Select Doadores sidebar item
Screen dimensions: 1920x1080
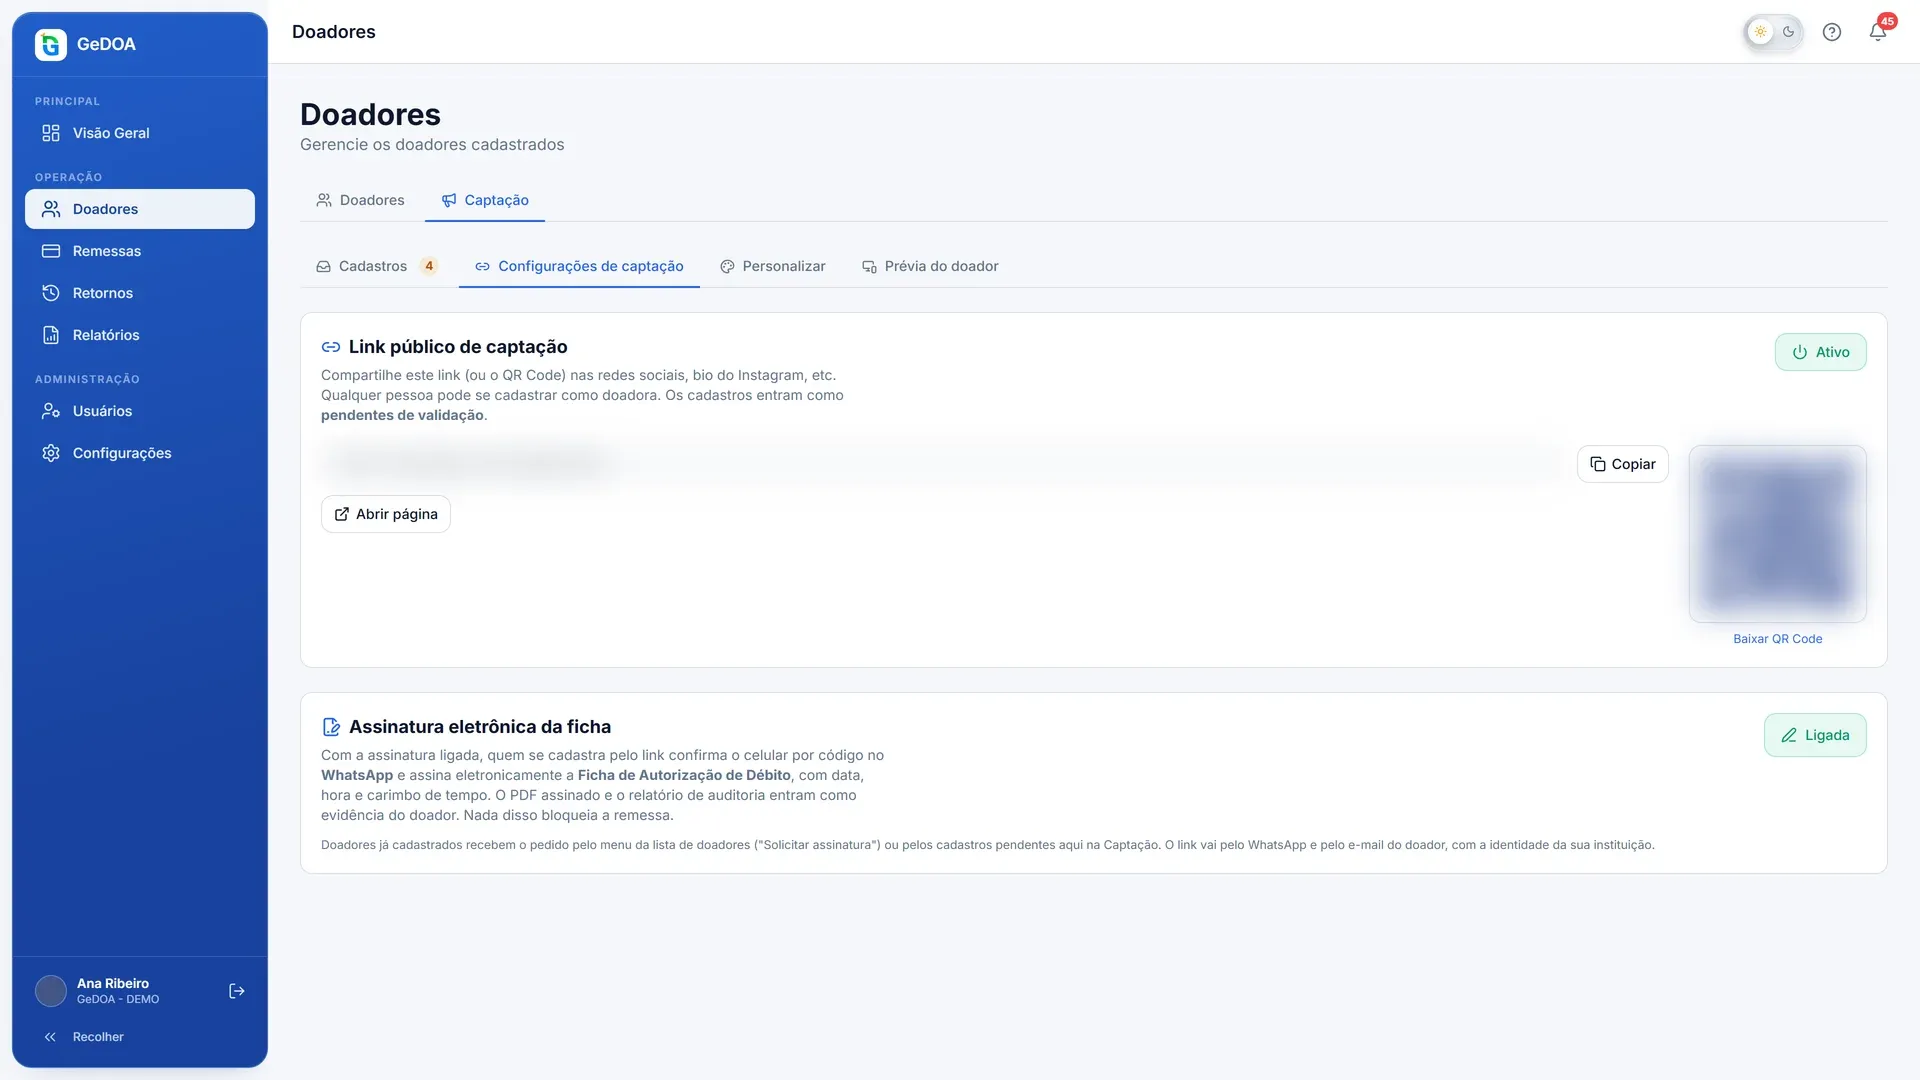click(x=140, y=209)
